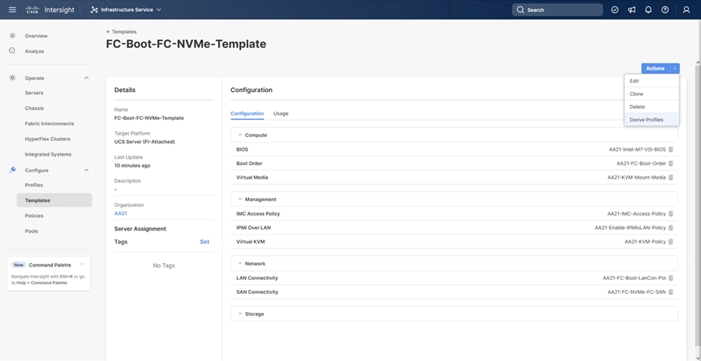This screenshot has width=701, height=361.
Task: Toggle the Actions dropdown arrow
Action: [675, 68]
